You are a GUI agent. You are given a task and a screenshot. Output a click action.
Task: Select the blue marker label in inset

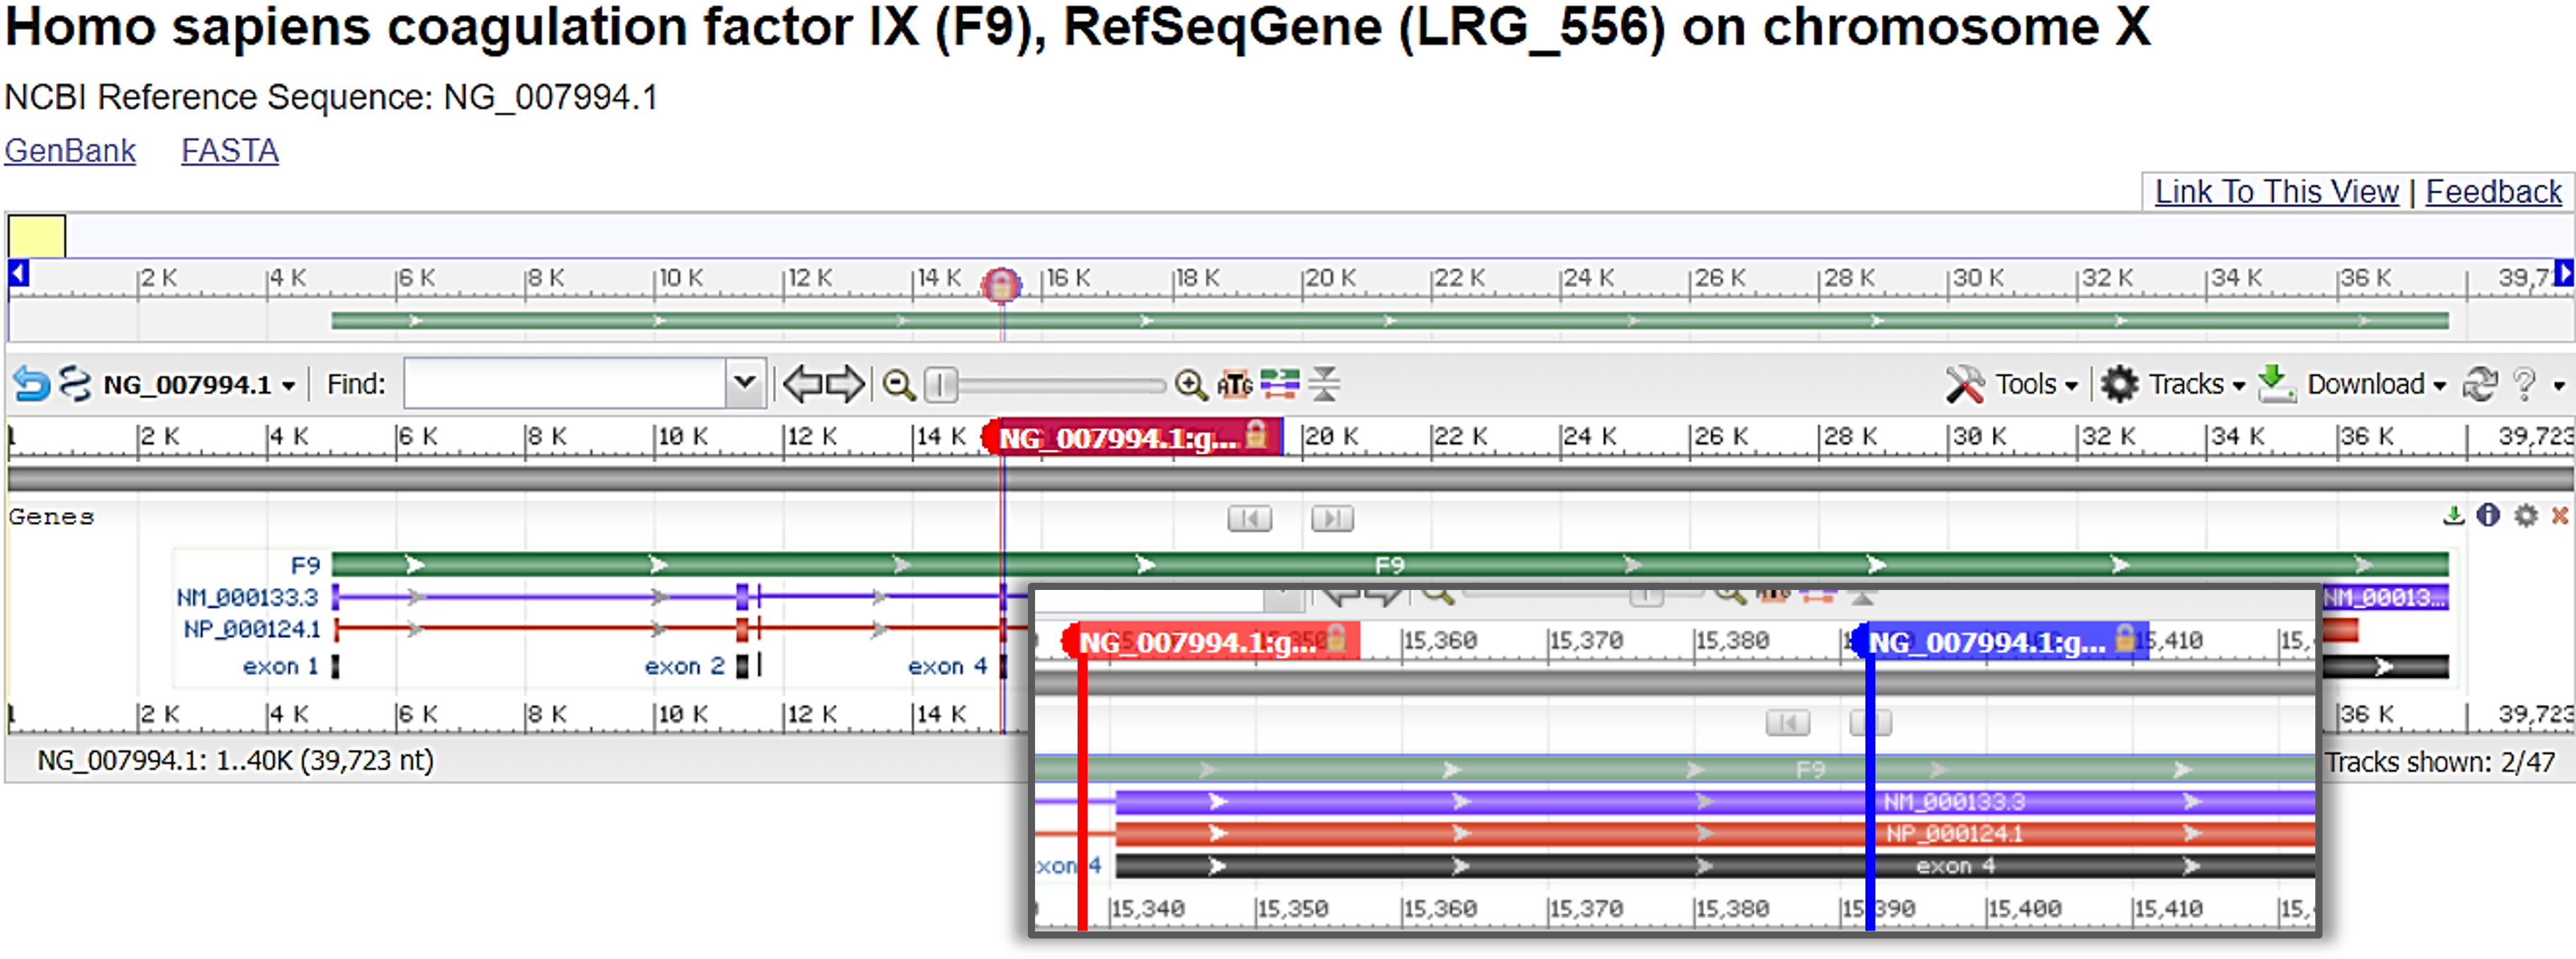[2000, 641]
